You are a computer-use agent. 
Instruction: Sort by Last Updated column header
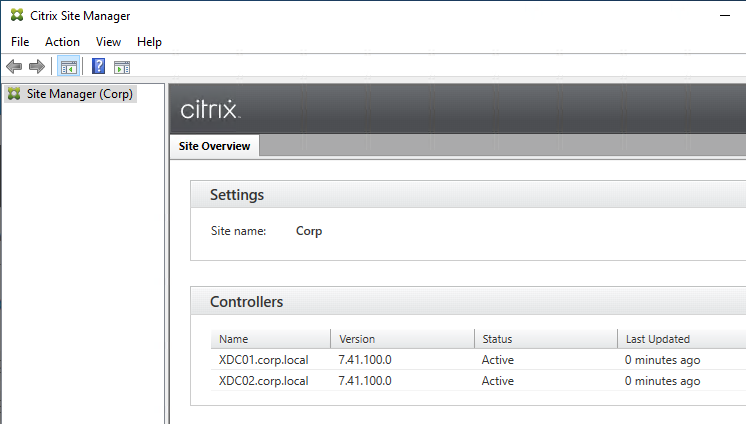coord(682,339)
